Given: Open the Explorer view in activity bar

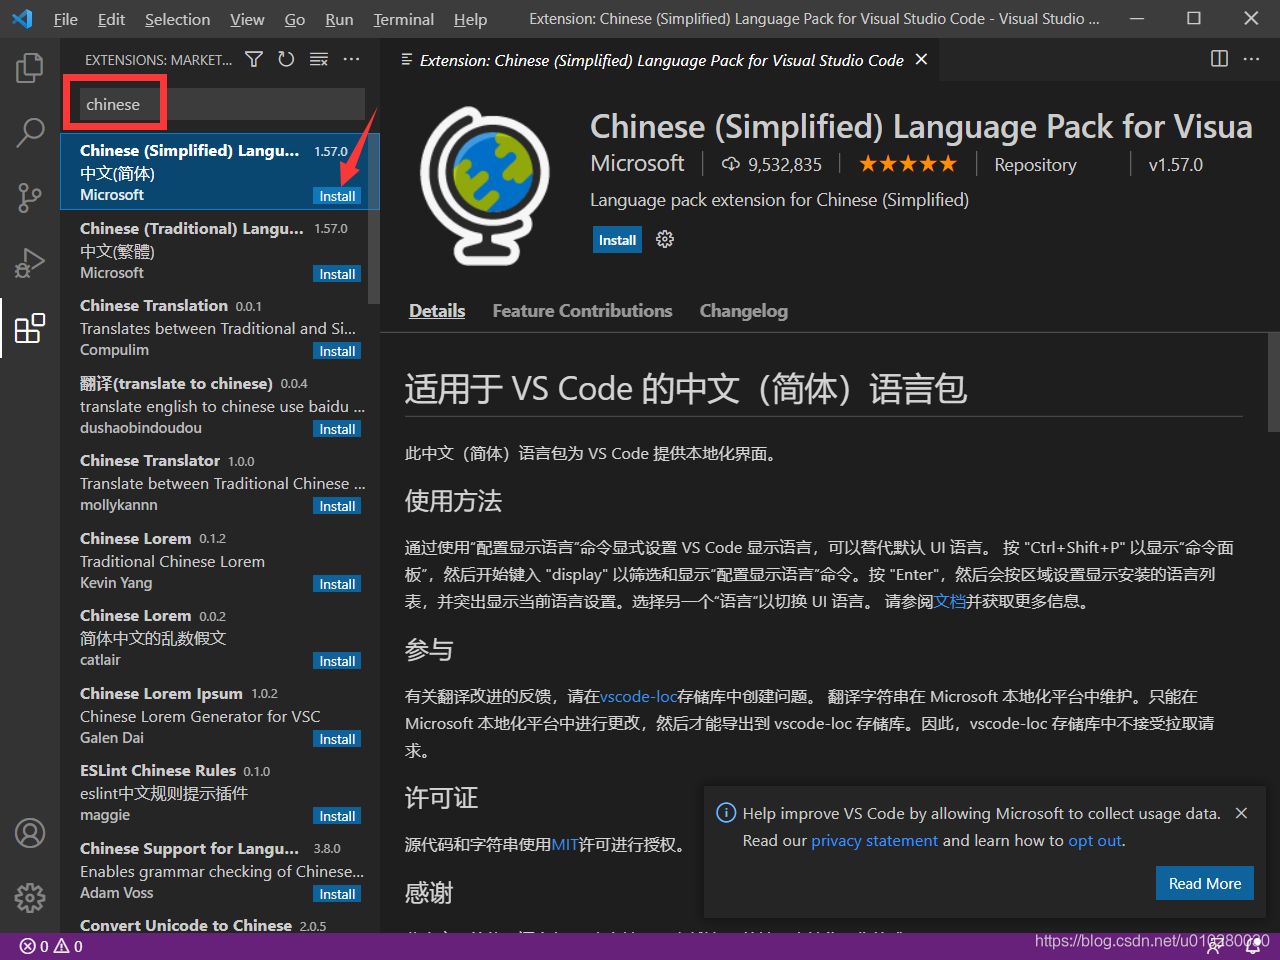Looking at the screenshot, I should coord(30,68).
